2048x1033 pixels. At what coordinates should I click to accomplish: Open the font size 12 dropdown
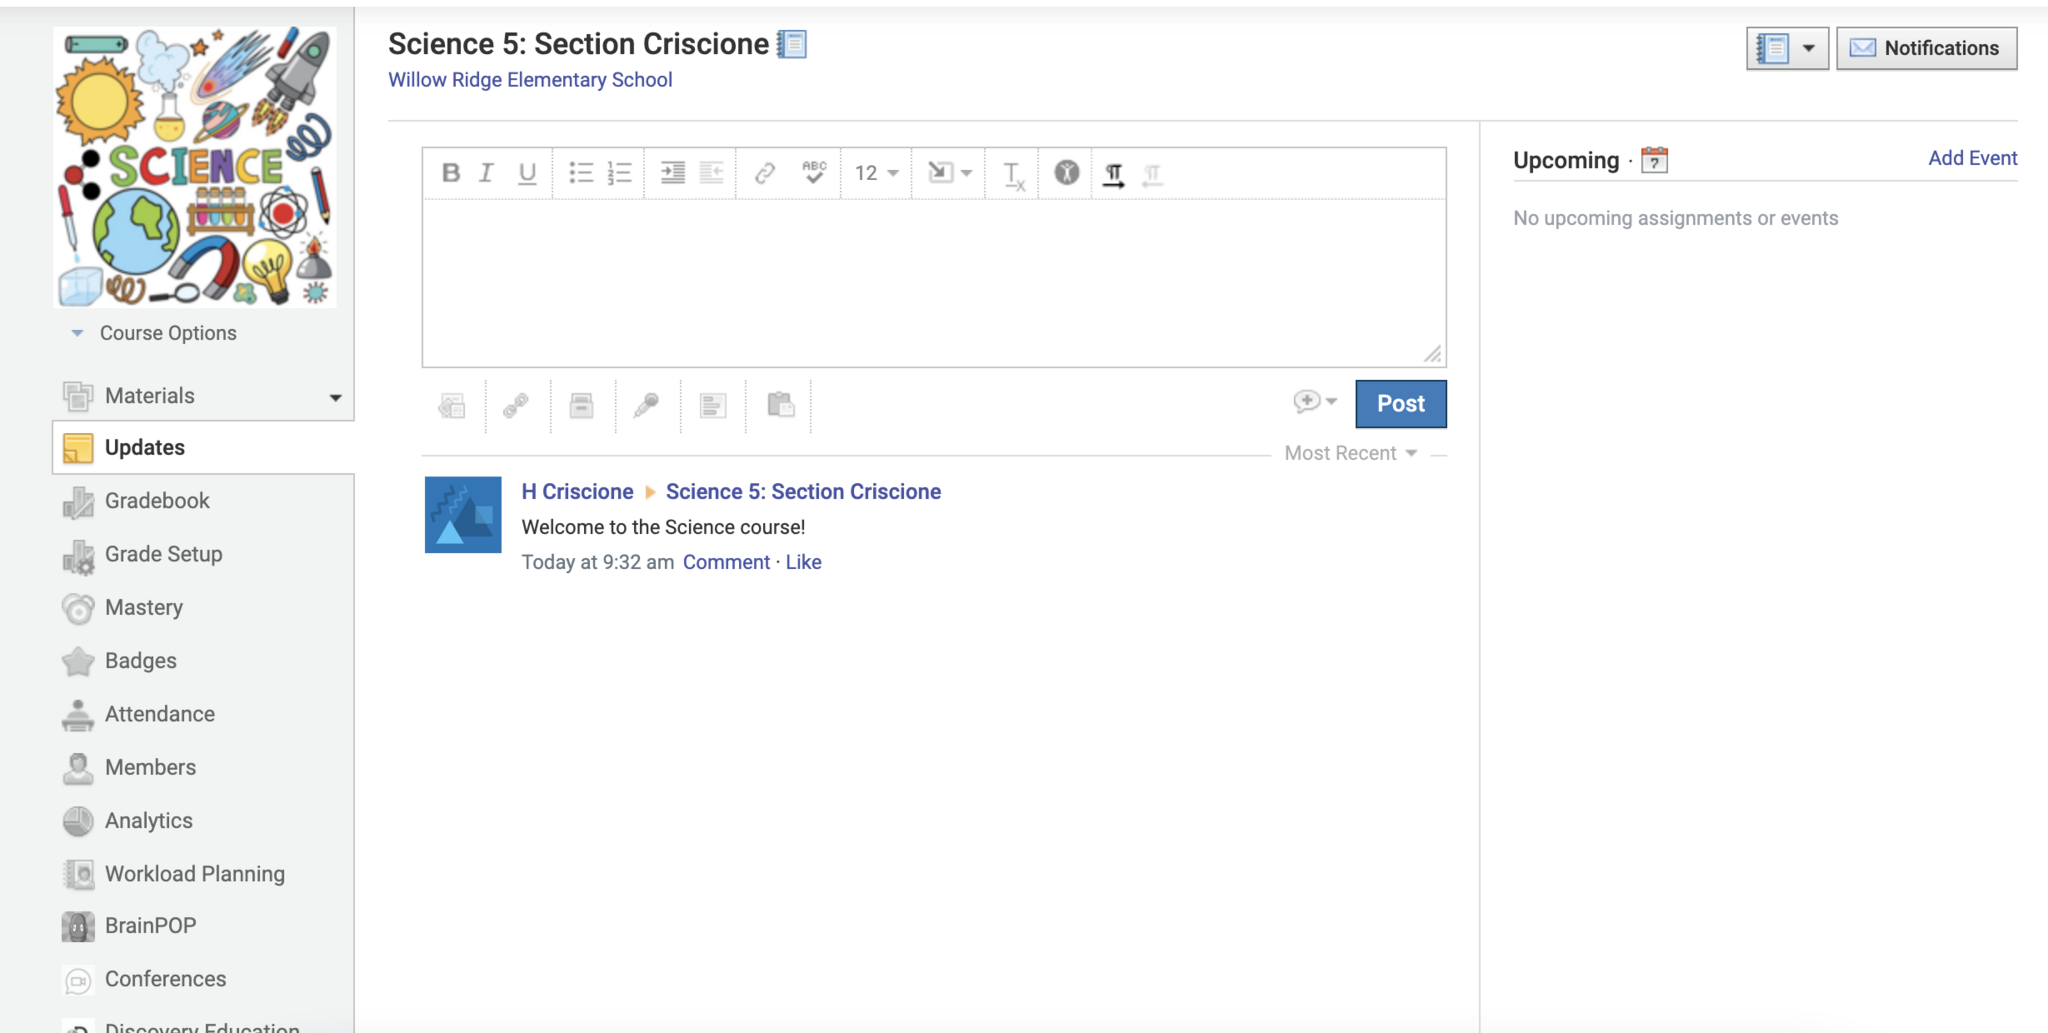point(876,173)
